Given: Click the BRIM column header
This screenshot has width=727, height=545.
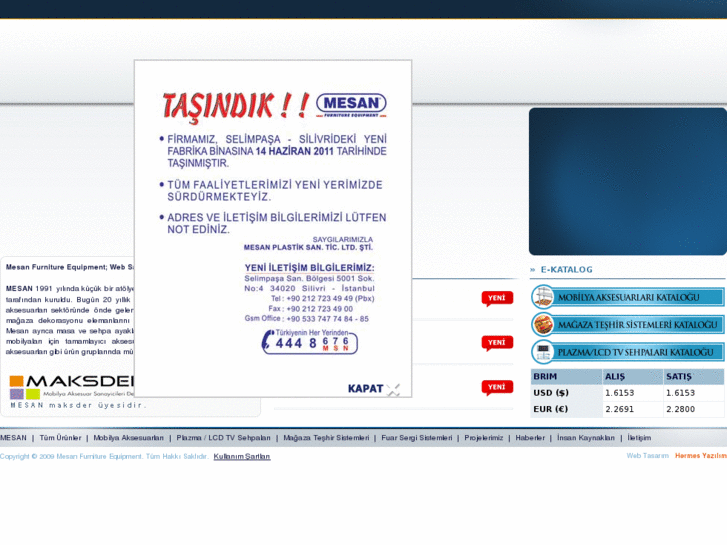Looking at the screenshot, I should pos(545,377).
